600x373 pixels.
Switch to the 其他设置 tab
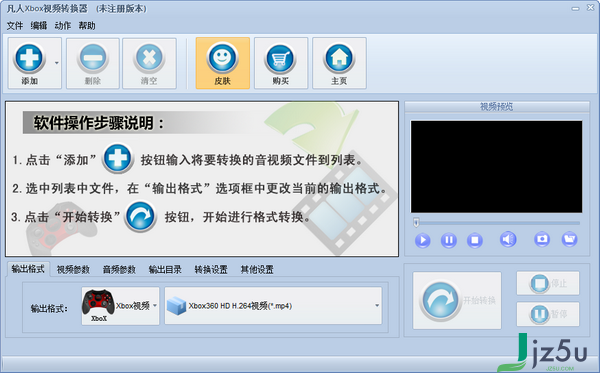coord(257,270)
